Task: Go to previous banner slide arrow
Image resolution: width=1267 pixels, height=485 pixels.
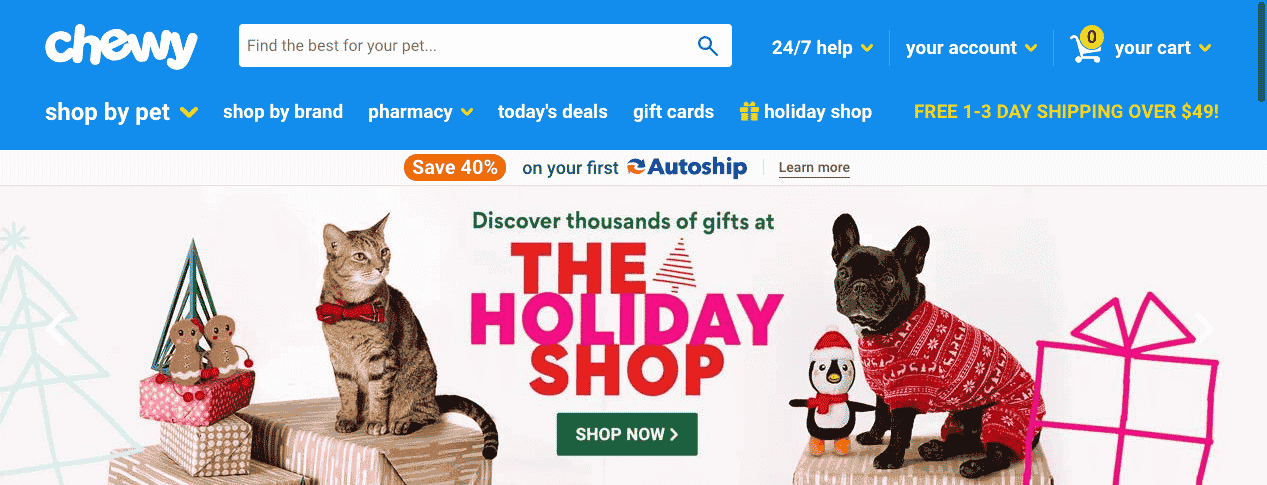Action: click(57, 327)
